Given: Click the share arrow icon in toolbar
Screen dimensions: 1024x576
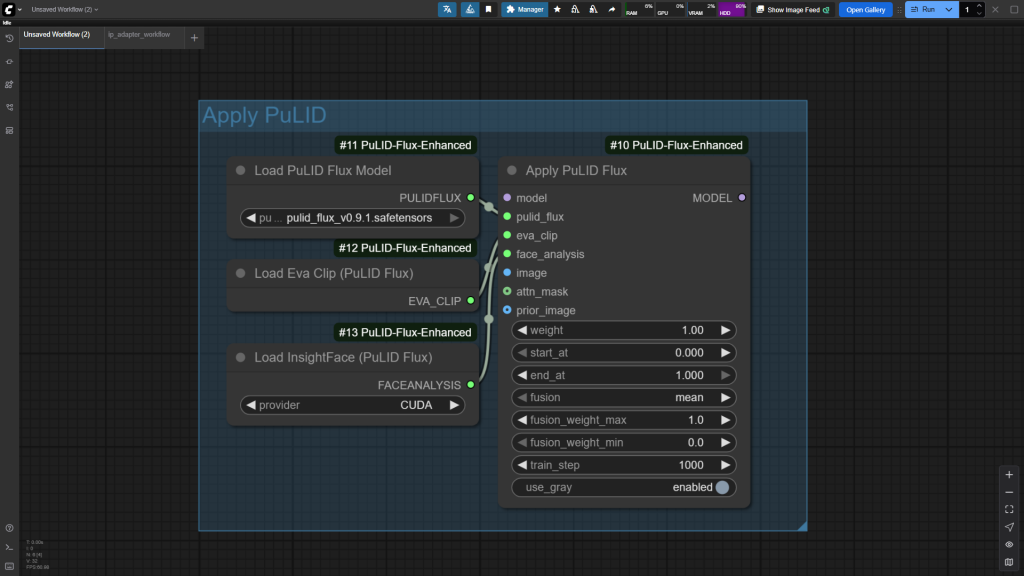Looking at the screenshot, I should coord(611,9).
